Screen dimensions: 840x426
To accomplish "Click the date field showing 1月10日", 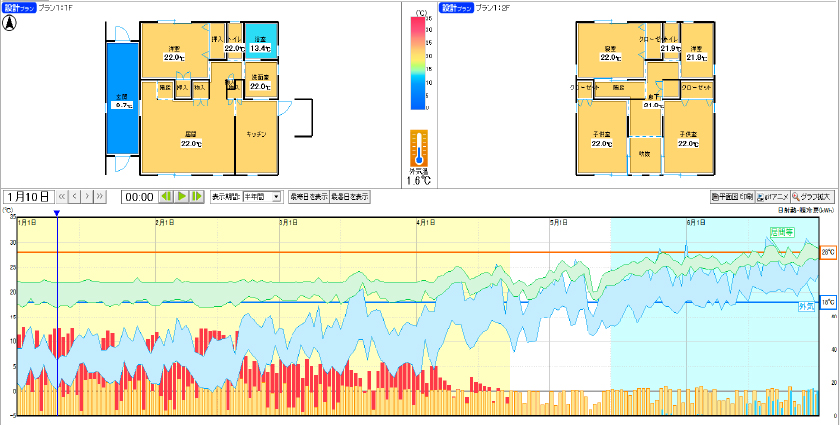I will point(28,197).
